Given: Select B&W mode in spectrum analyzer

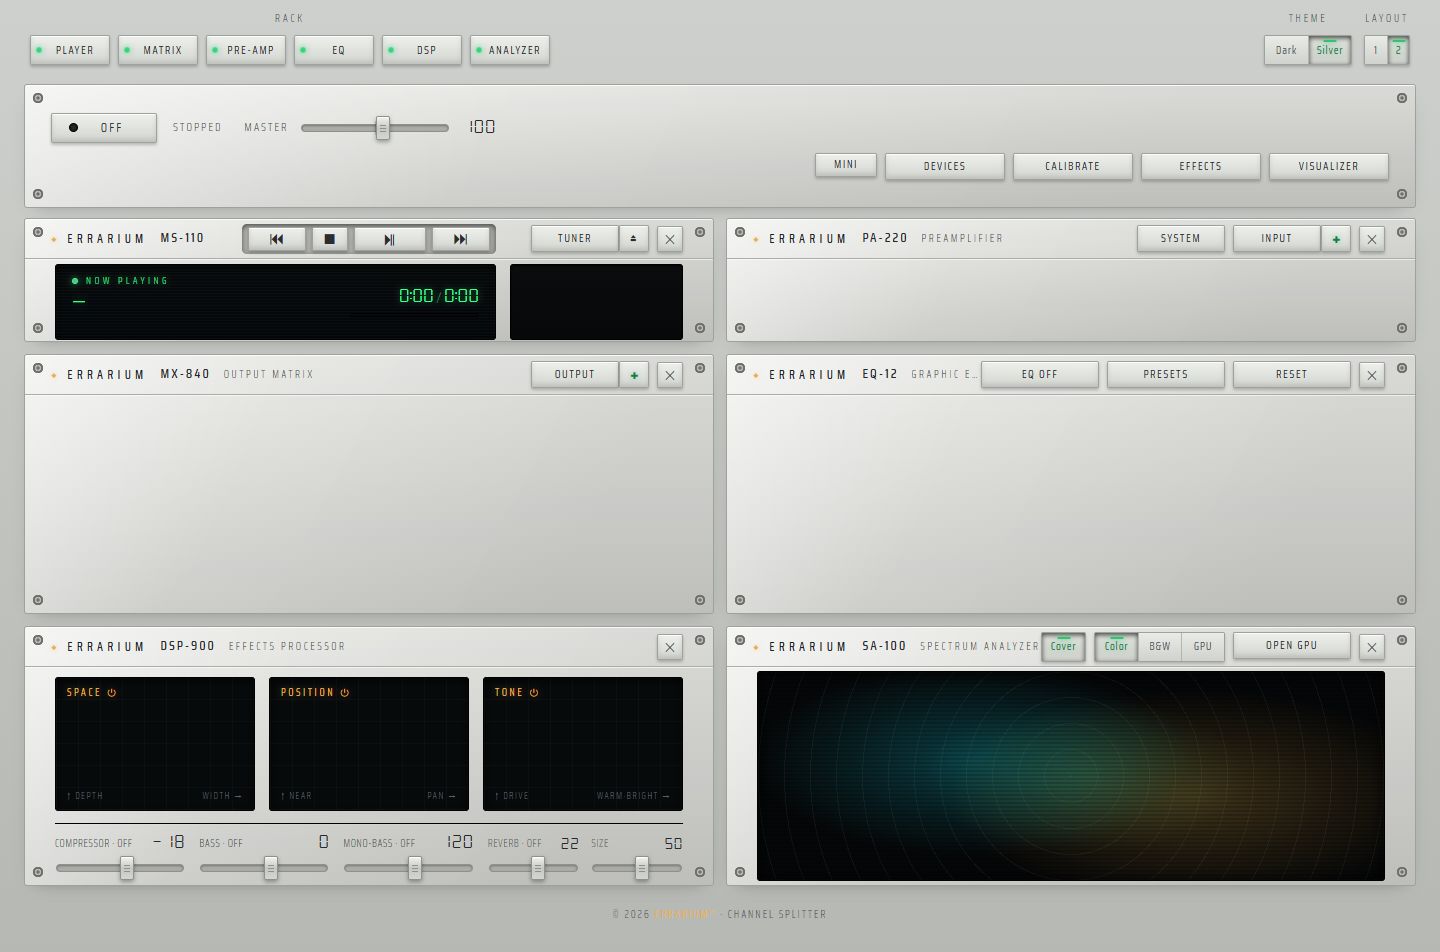Looking at the screenshot, I should click(1160, 646).
